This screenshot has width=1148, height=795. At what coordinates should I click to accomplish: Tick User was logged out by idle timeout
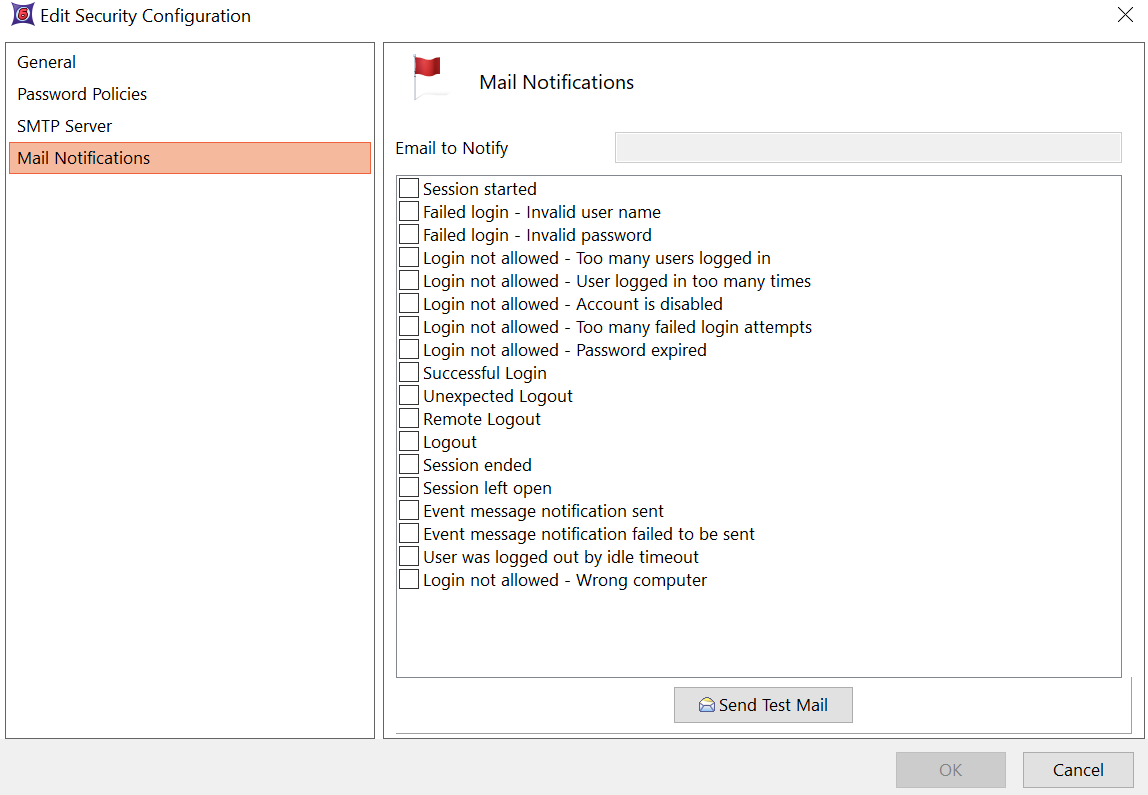pyautogui.click(x=409, y=556)
